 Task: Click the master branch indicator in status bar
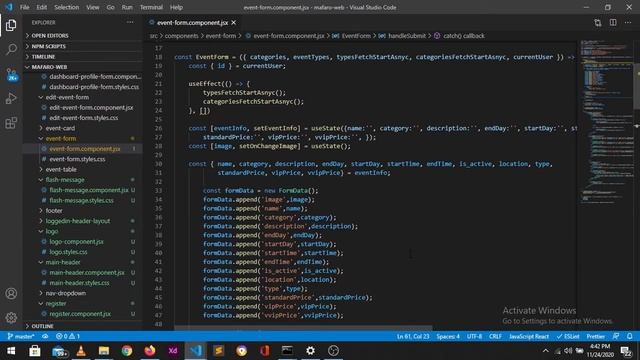pos(21,336)
